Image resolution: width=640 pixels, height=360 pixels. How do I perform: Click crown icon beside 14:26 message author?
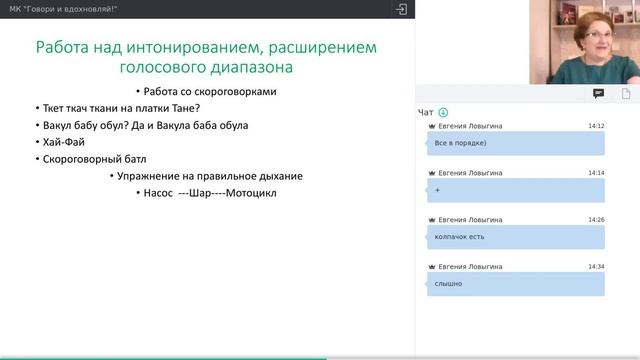point(432,220)
